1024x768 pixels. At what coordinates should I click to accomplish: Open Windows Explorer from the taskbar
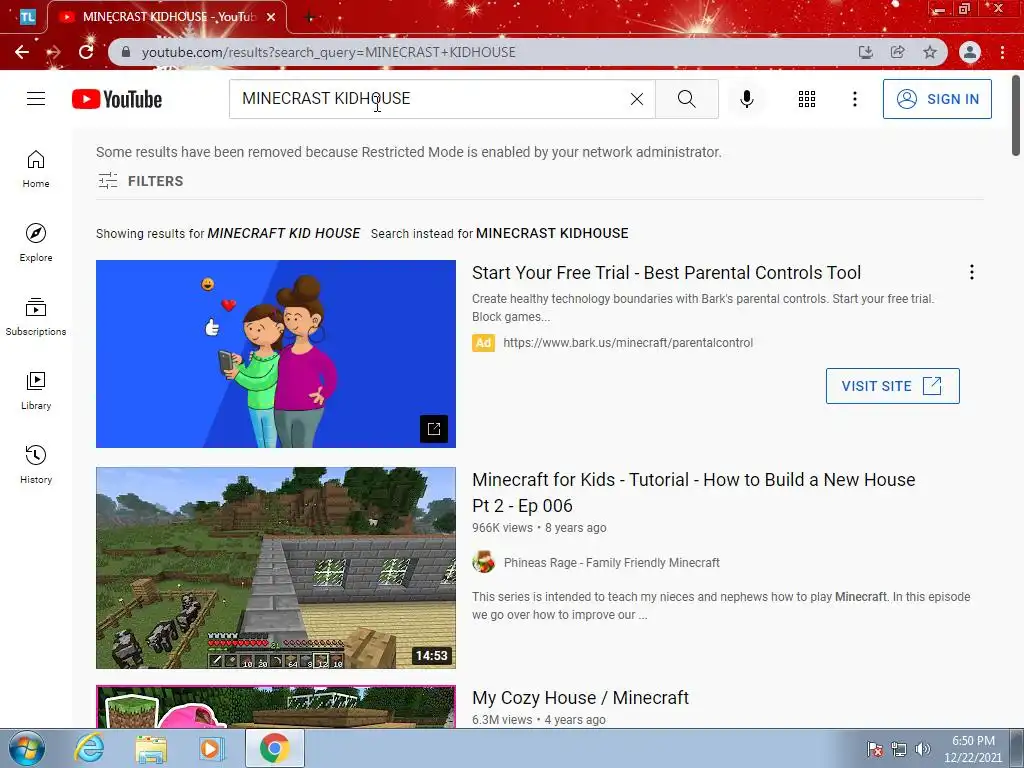pyautogui.click(x=151, y=748)
